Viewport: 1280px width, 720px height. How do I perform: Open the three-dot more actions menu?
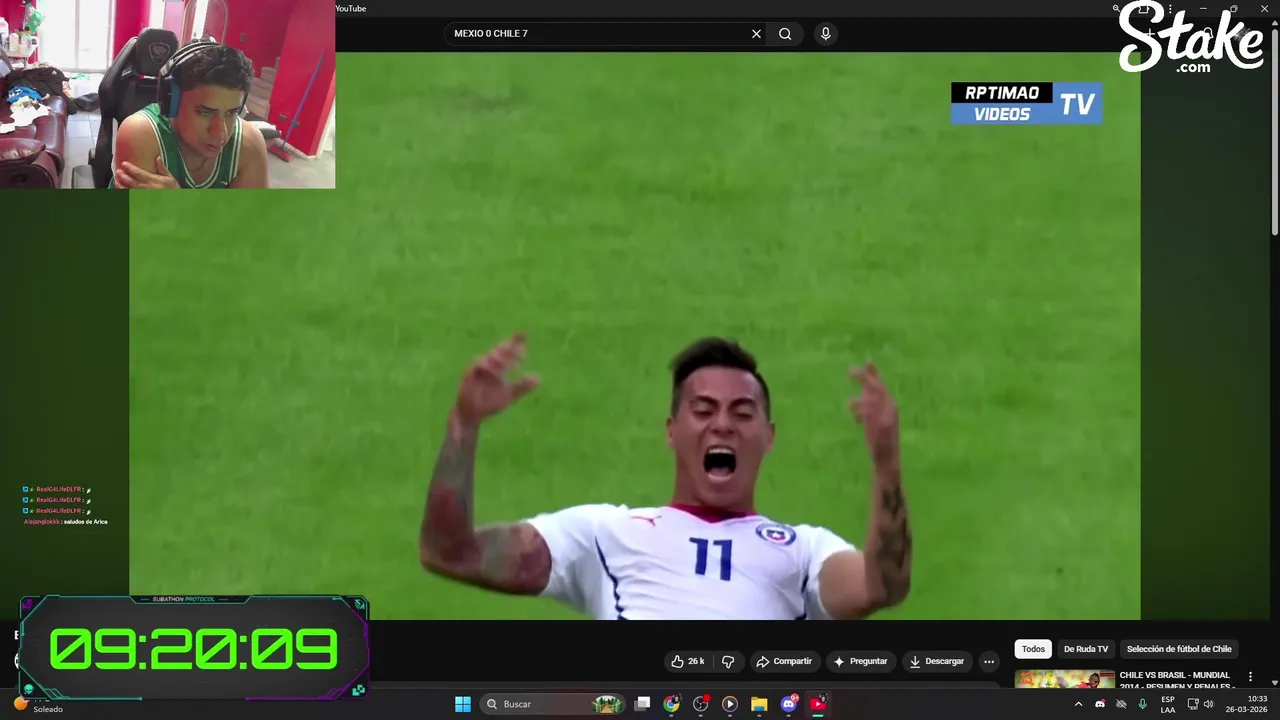[989, 661]
